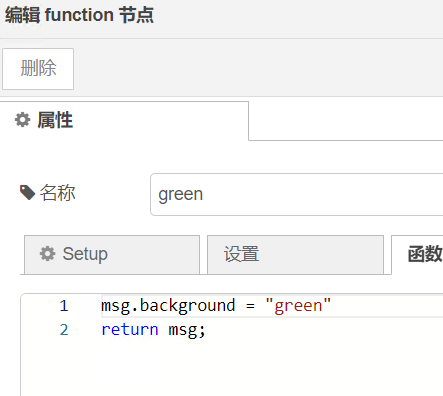Viewport: 443px width, 396px height.
Task: Select the 属性 properties tab
Action: (124, 120)
